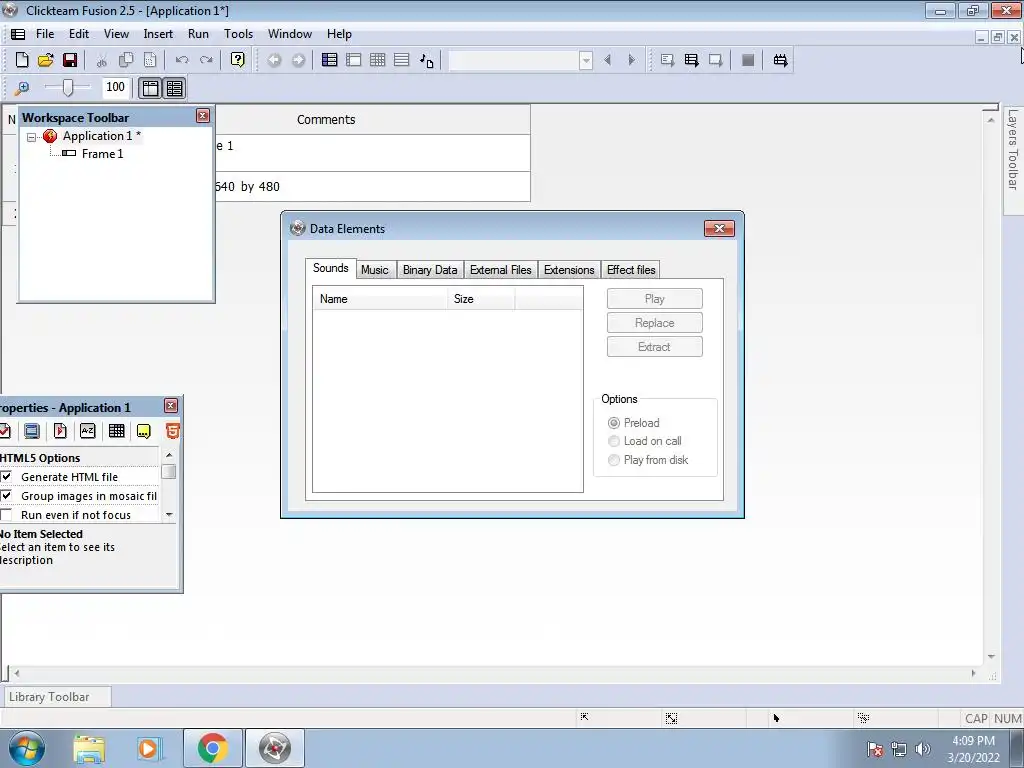
Task: Open the Library Toolbar tab
Action: coord(57,697)
